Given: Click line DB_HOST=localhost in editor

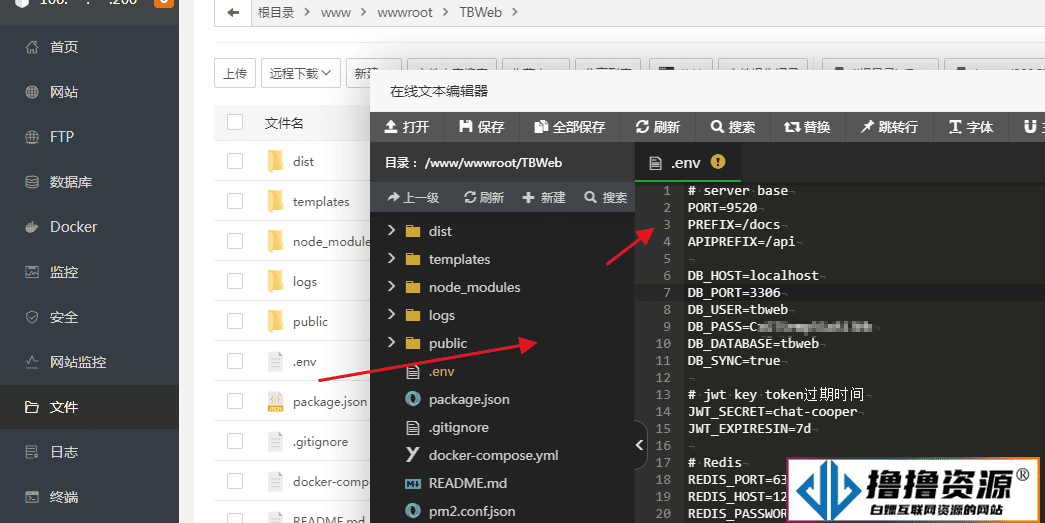Looking at the screenshot, I should click(x=753, y=275).
